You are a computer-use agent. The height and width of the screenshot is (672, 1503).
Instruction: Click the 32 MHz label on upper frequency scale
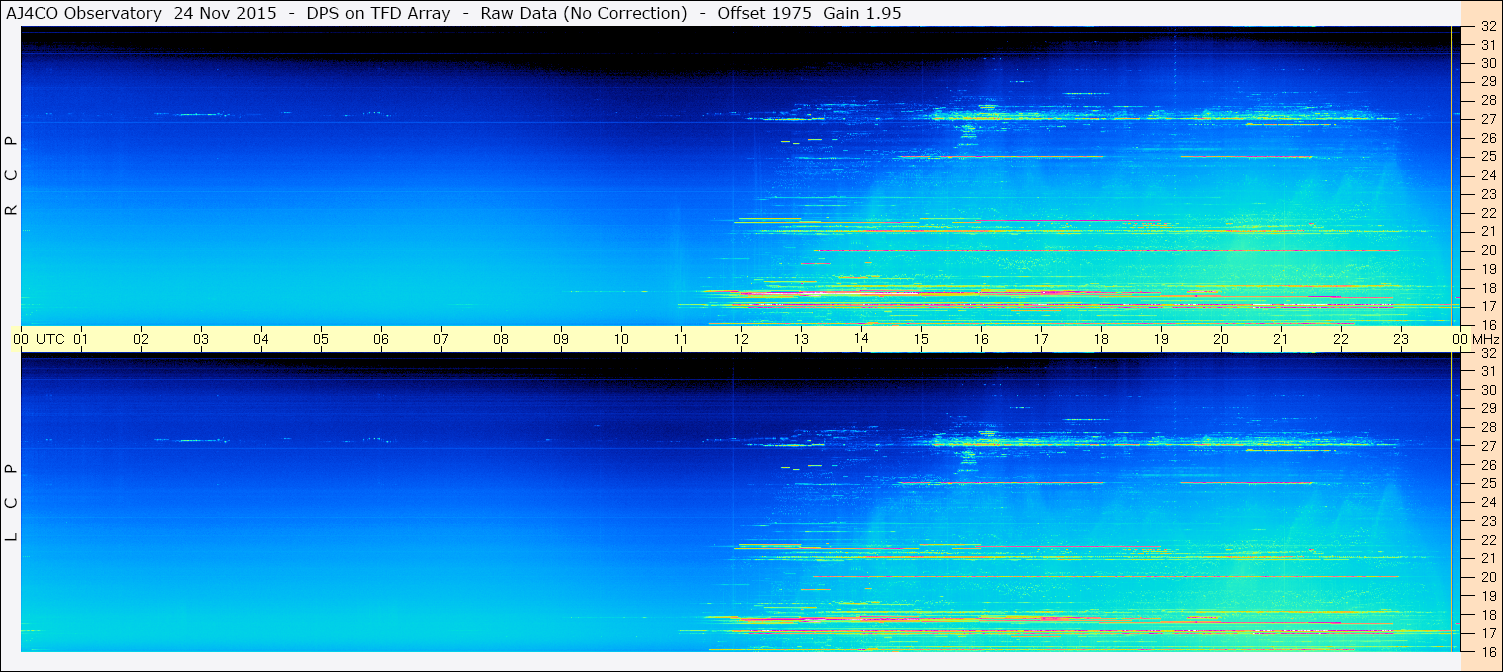(1487, 27)
